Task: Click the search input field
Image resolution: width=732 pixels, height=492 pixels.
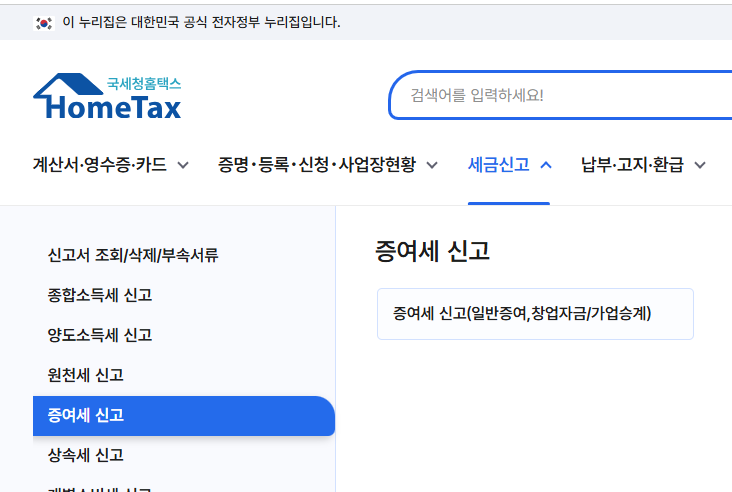Action: tap(560, 95)
